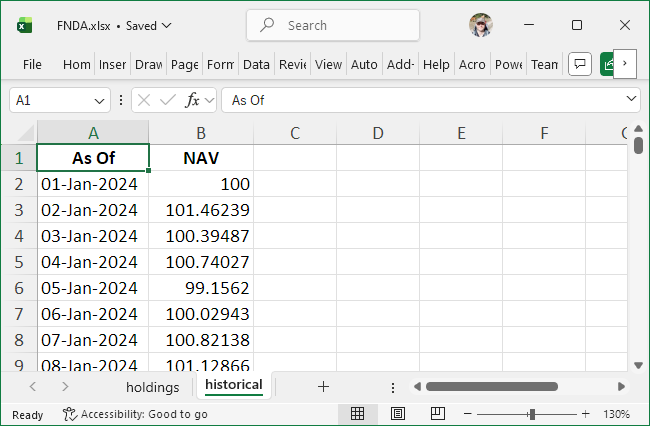Open the View ribbon tab
The height and width of the screenshot is (426, 650).
[328, 65]
